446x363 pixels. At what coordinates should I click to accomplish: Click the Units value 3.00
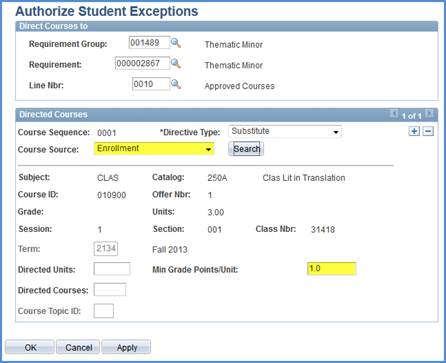tap(216, 212)
